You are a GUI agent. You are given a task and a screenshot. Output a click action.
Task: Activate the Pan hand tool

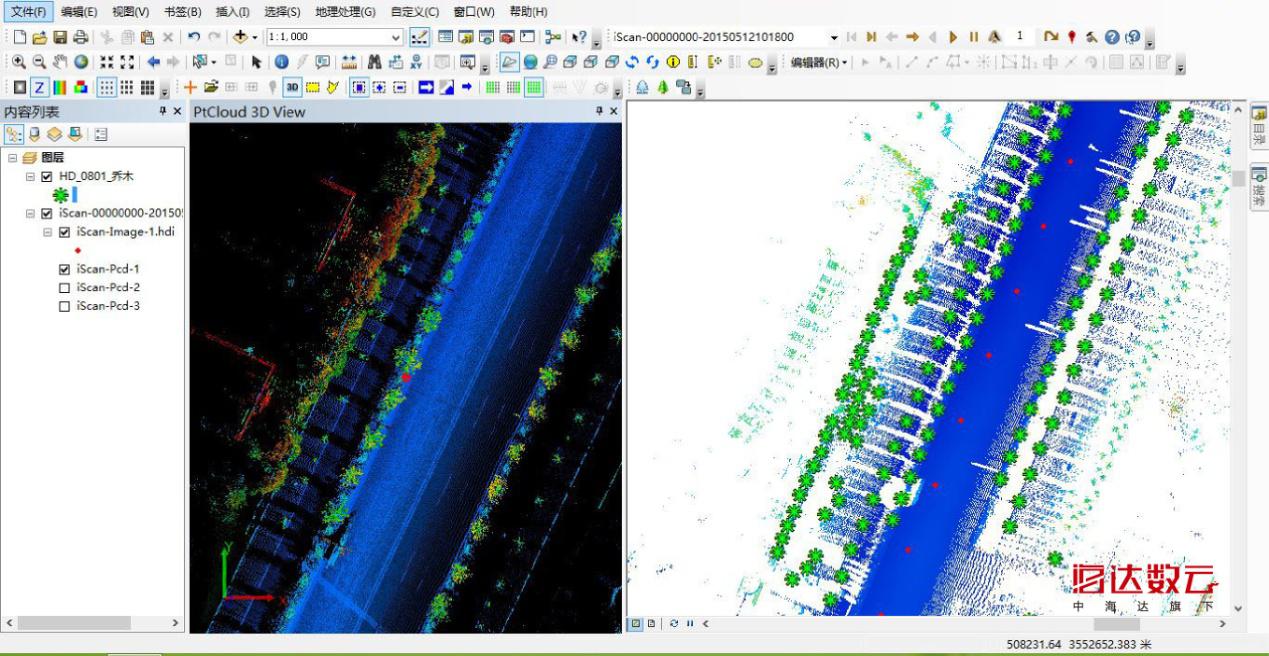60,62
